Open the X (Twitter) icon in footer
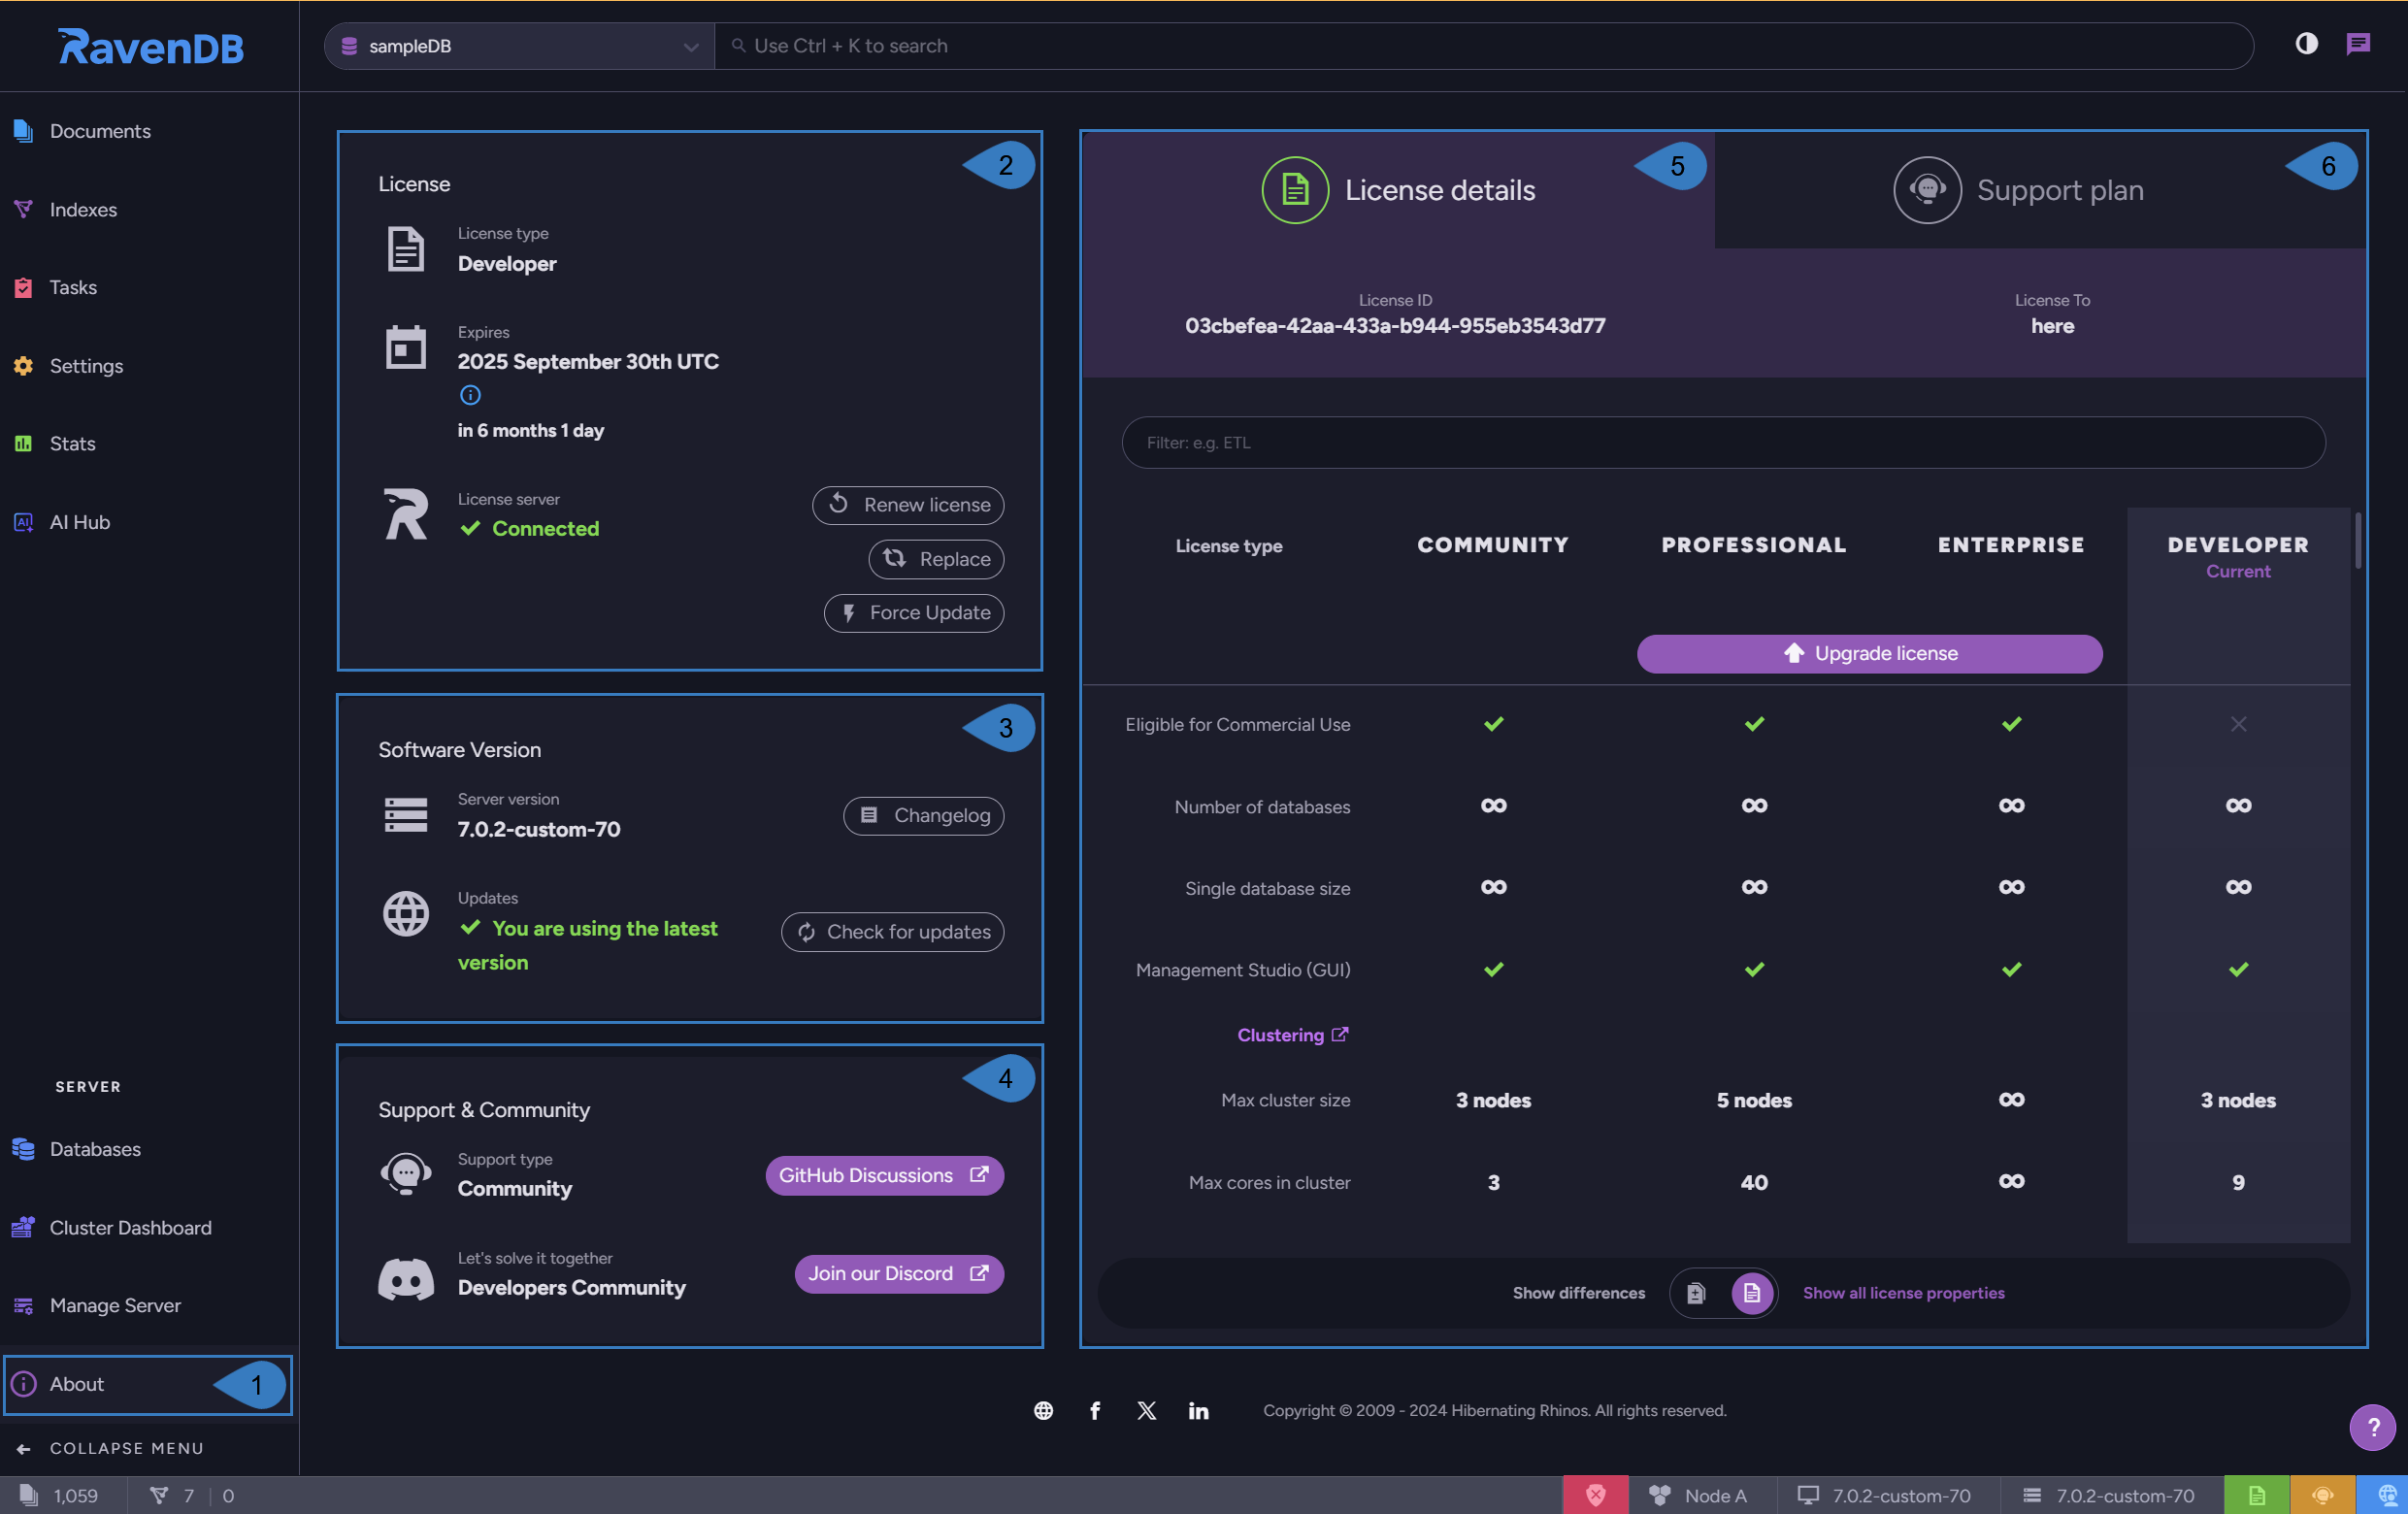 pyautogui.click(x=1147, y=1410)
